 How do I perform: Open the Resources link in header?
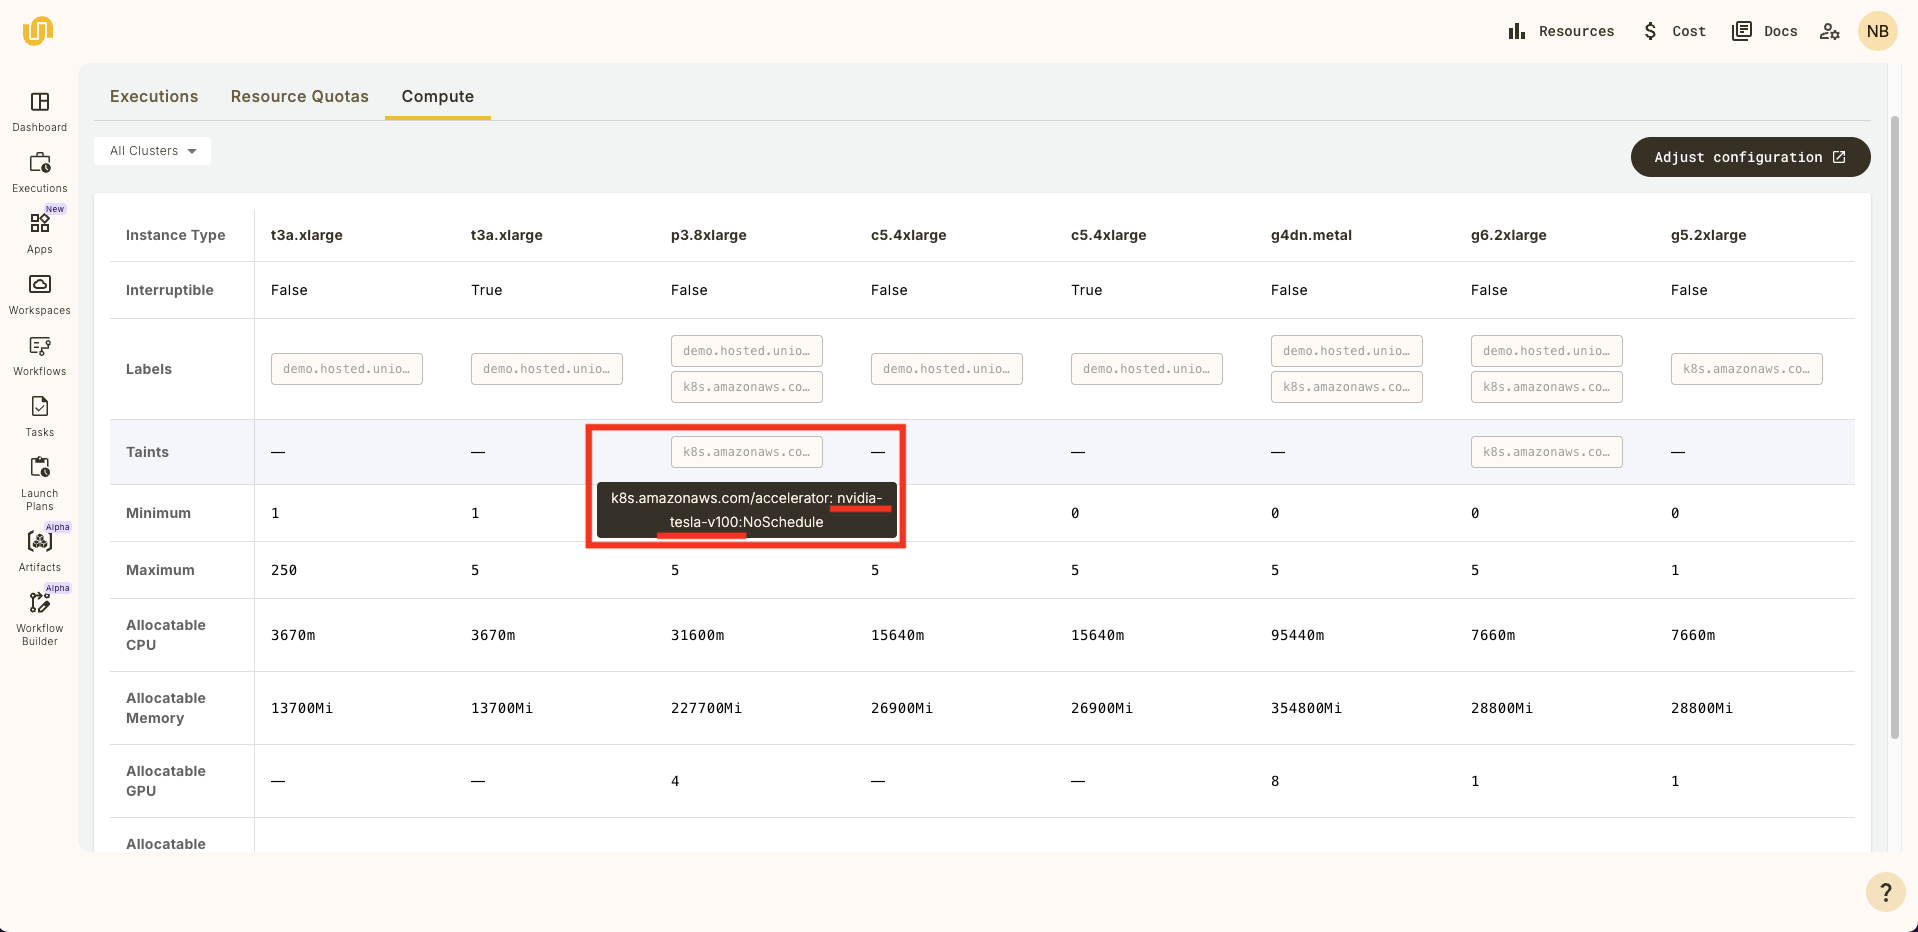[1561, 31]
